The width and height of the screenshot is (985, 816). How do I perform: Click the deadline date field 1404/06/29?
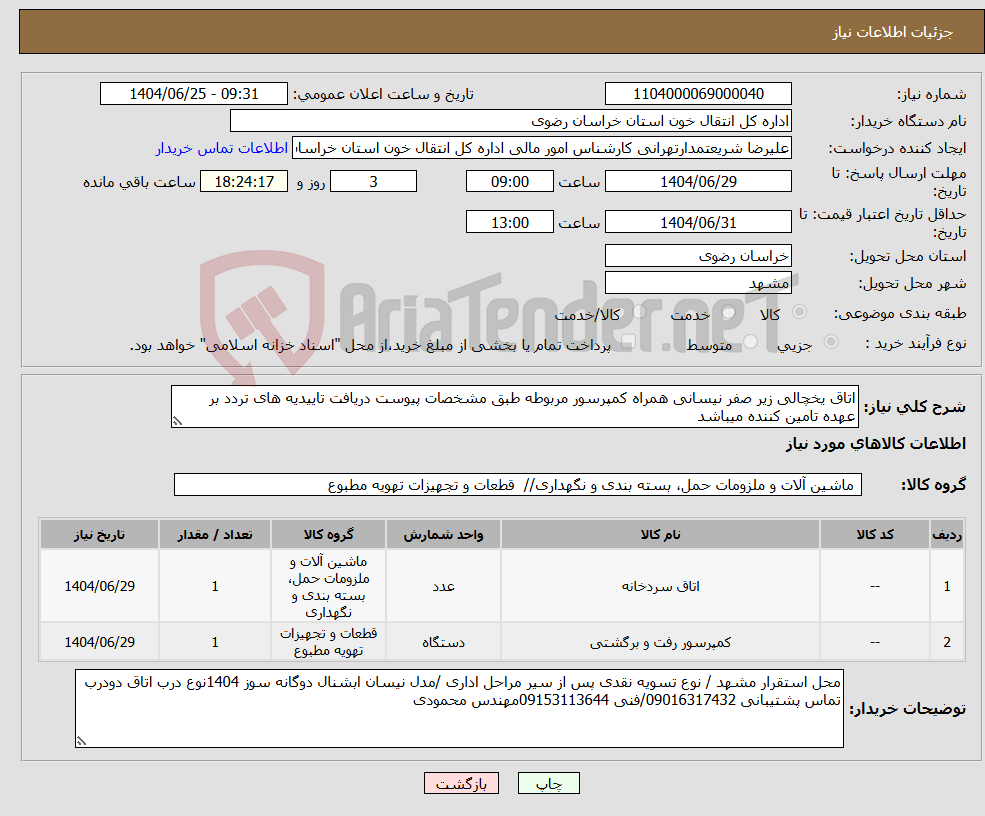coord(698,181)
